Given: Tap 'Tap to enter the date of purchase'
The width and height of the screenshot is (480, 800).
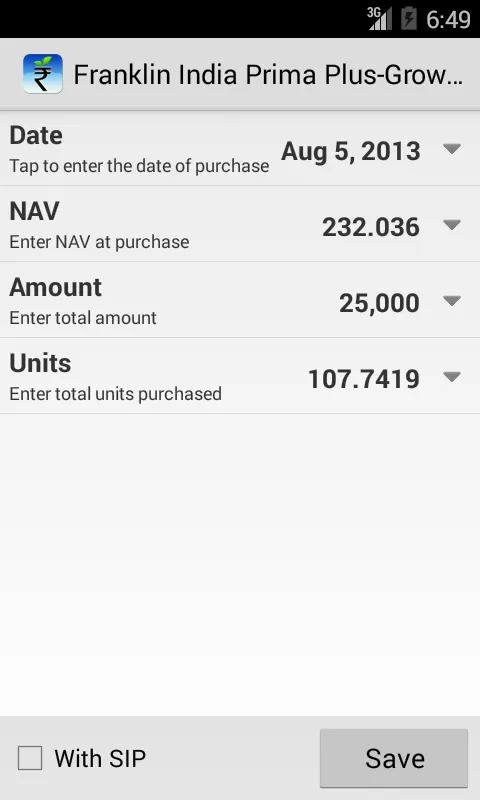Looking at the screenshot, I should (139, 166).
